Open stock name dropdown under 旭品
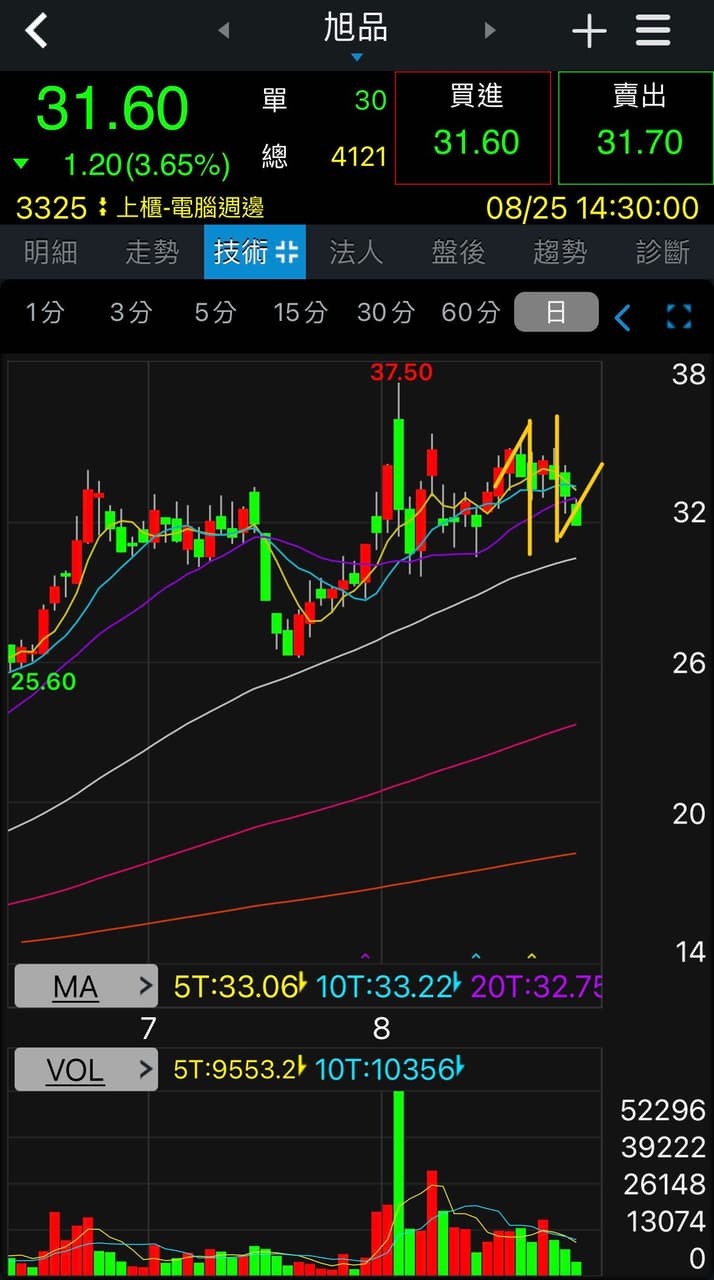Viewport: 714px width, 1280px height. click(x=356, y=58)
